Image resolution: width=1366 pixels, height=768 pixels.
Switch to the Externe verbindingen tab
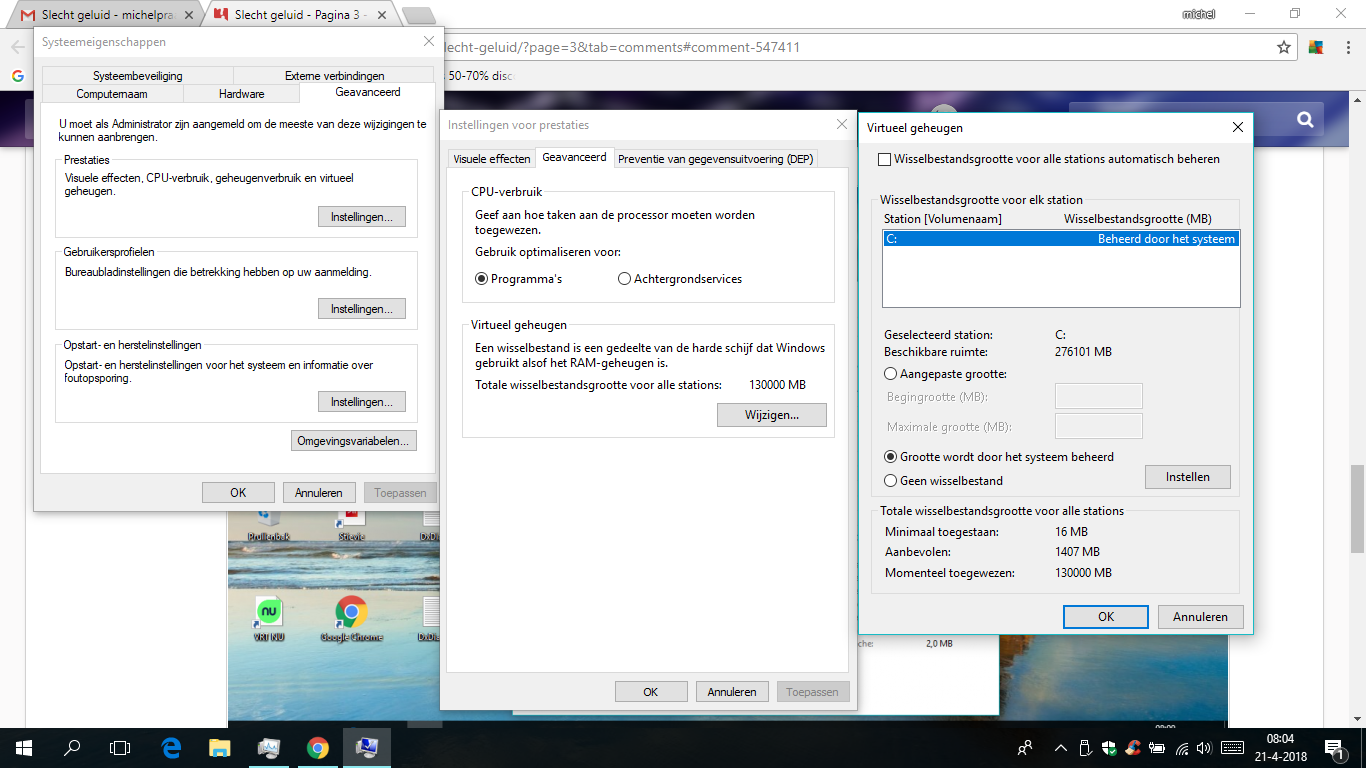coord(334,76)
